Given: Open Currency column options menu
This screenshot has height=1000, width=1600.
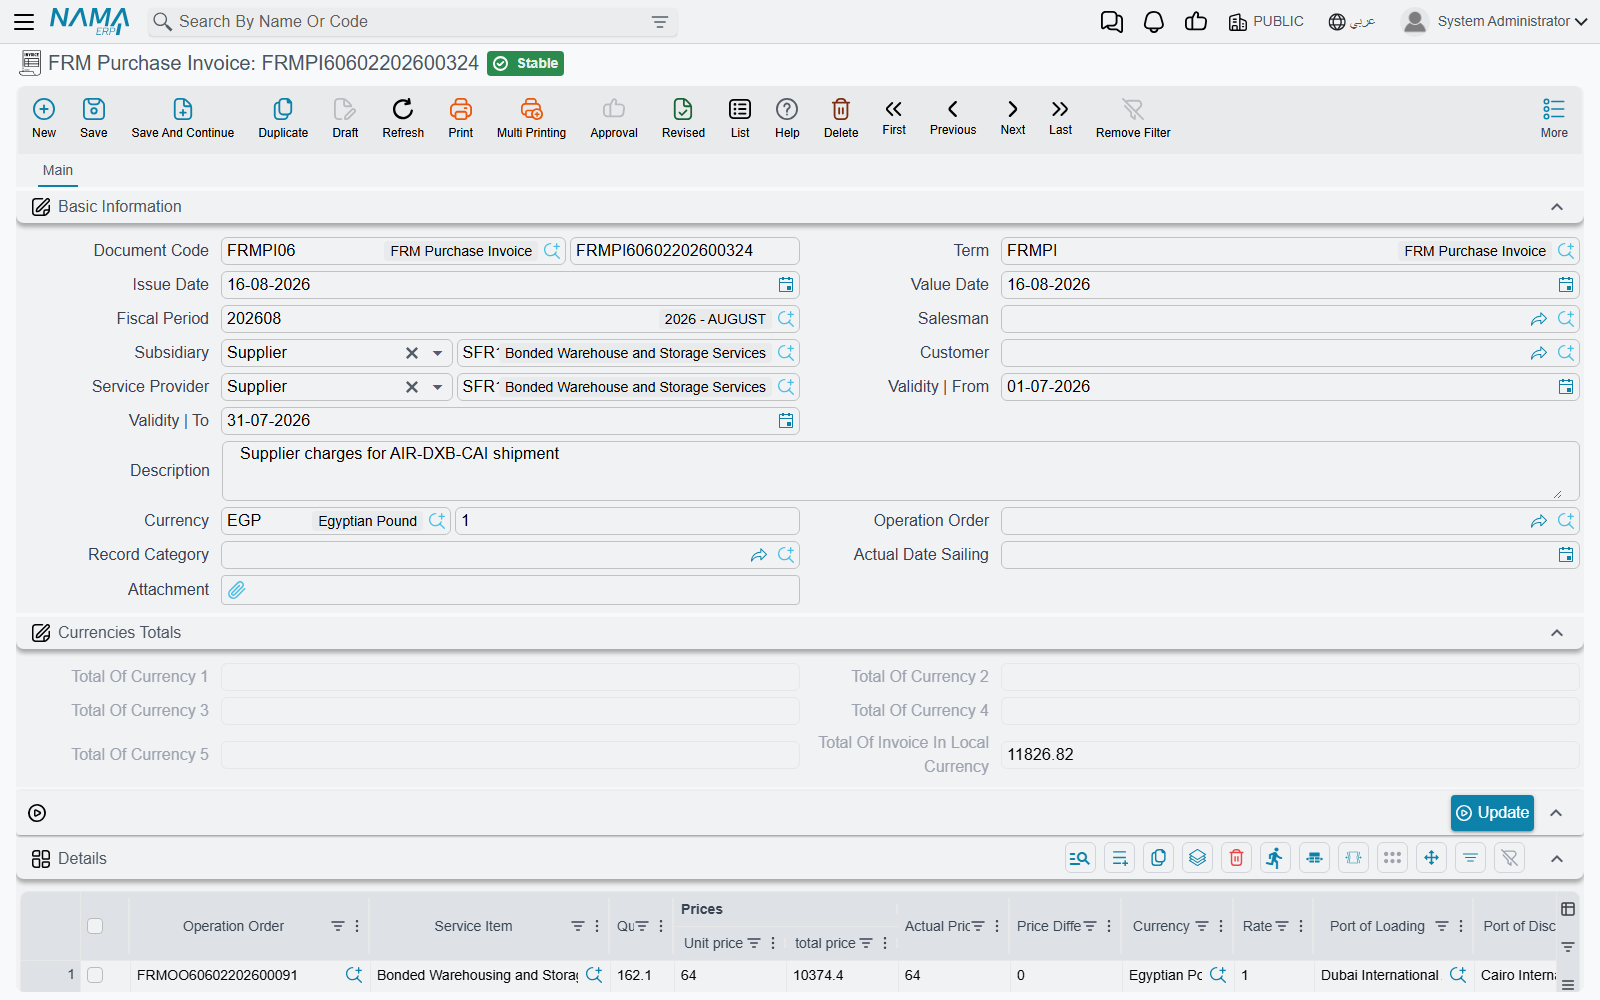Looking at the screenshot, I should point(1221,926).
